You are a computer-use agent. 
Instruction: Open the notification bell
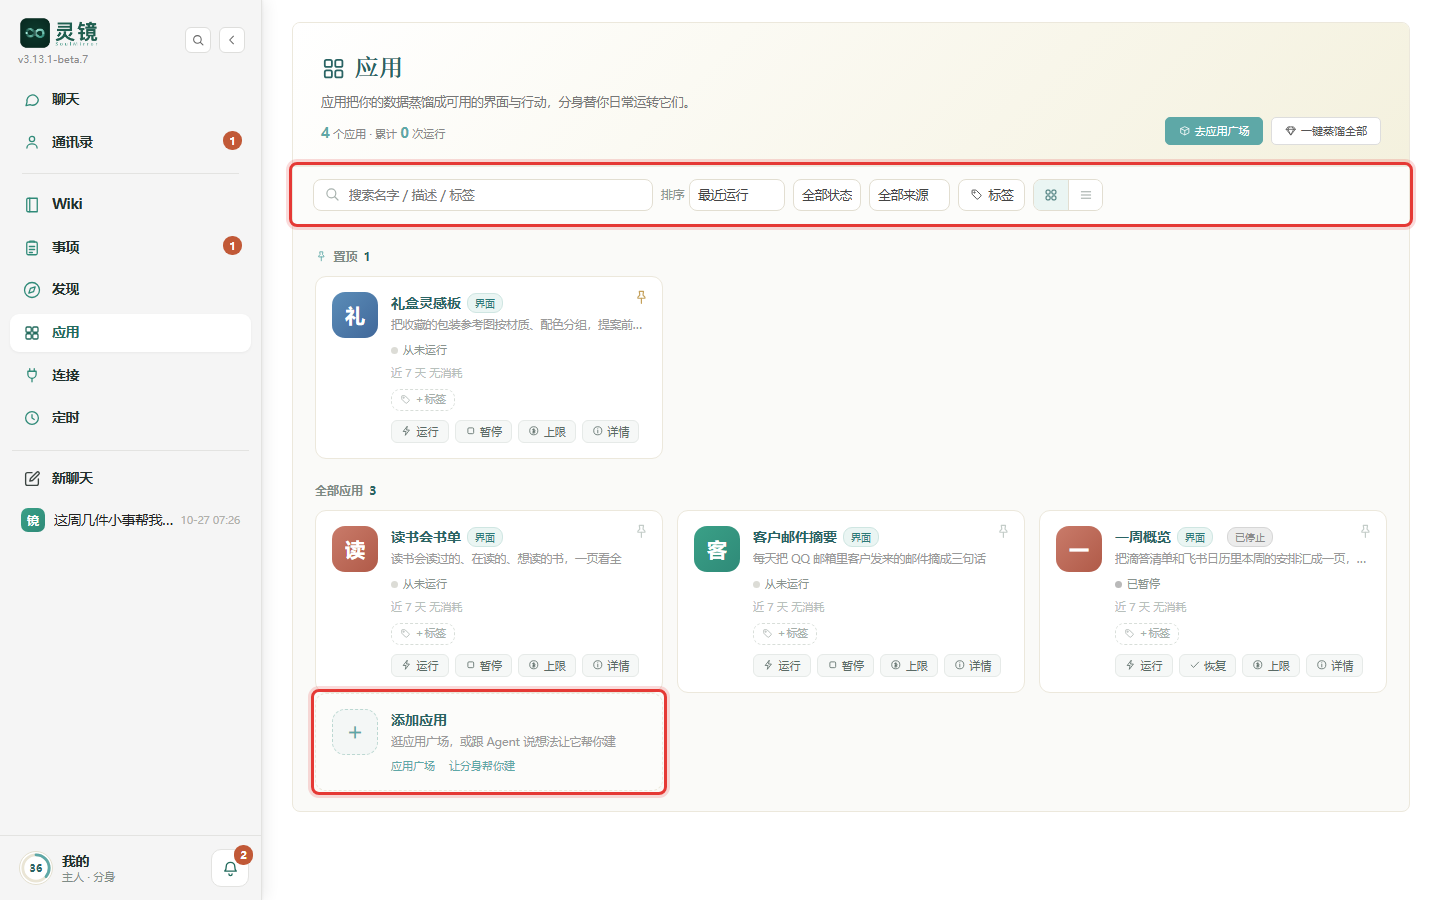pyautogui.click(x=230, y=868)
